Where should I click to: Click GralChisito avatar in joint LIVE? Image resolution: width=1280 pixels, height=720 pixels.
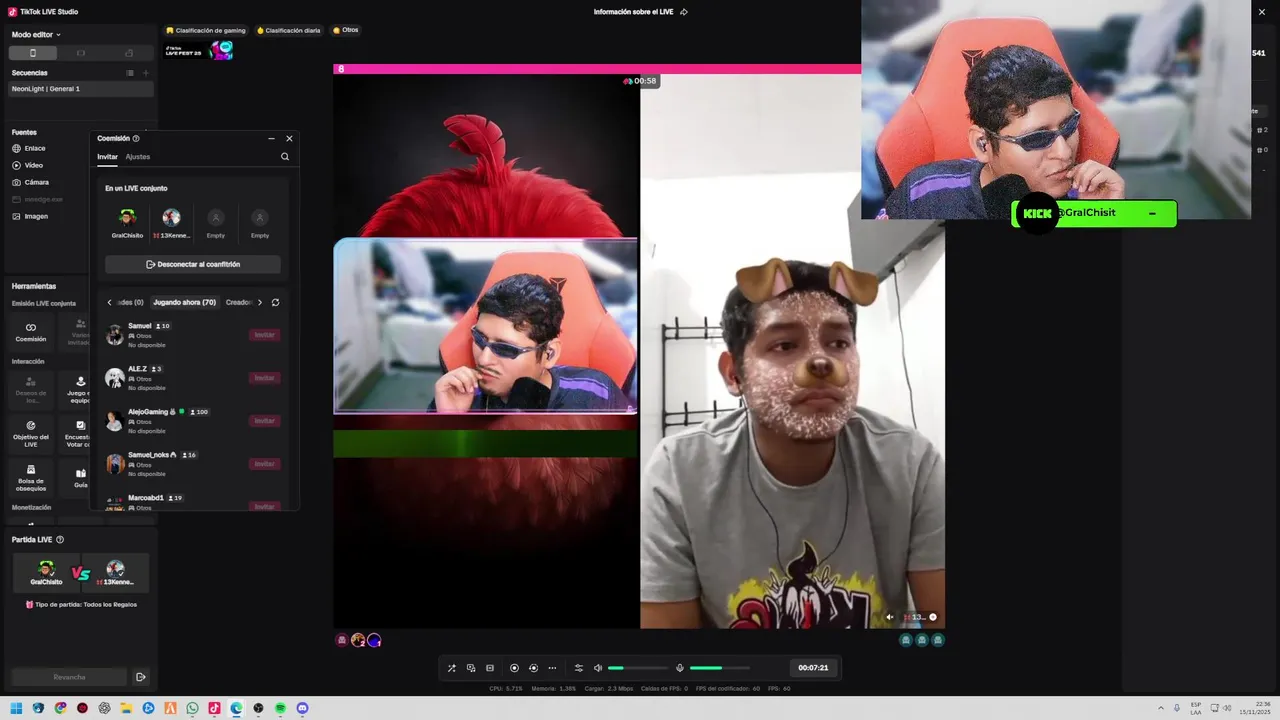[127, 217]
